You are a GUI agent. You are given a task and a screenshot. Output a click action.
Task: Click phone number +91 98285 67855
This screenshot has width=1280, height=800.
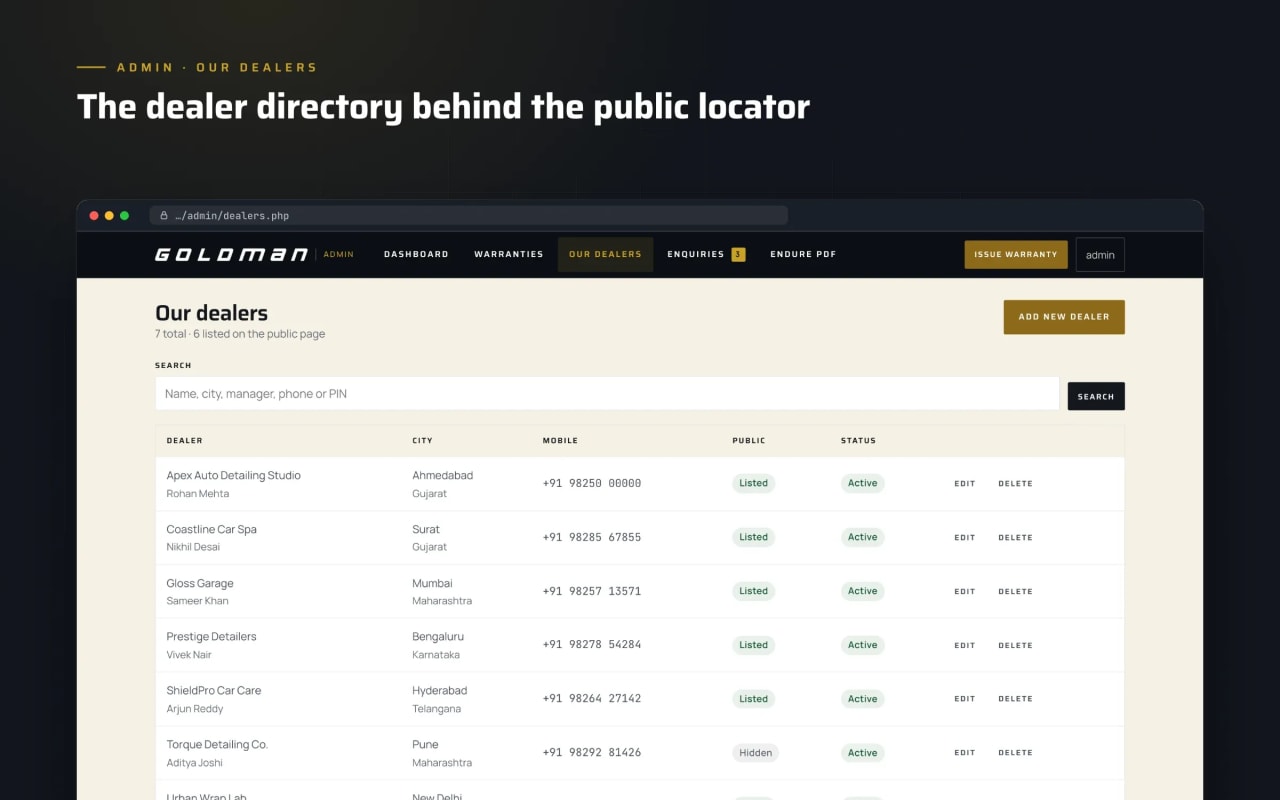pos(592,537)
